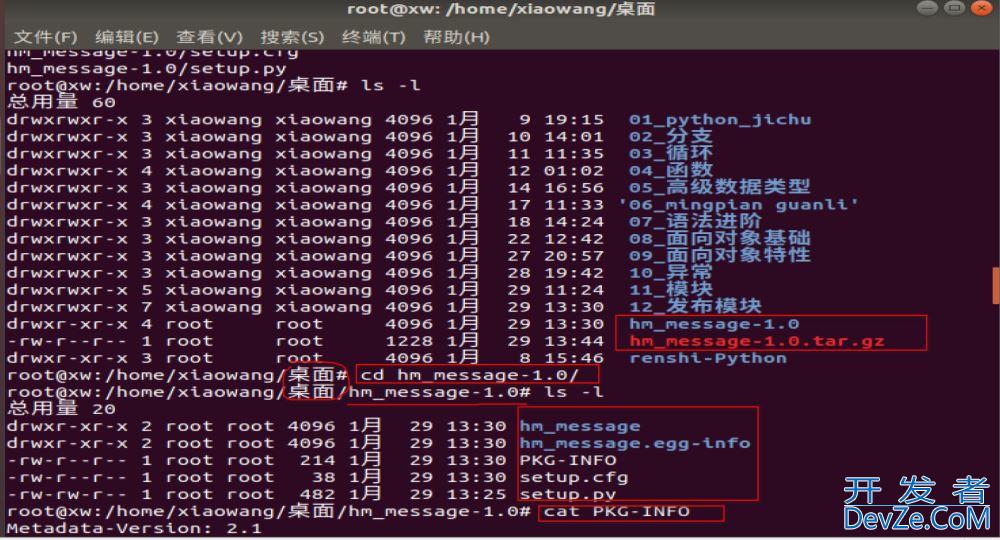The width and height of the screenshot is (1000, 540).
Task: Click directory name 04_函数
Action: [670, 170]
